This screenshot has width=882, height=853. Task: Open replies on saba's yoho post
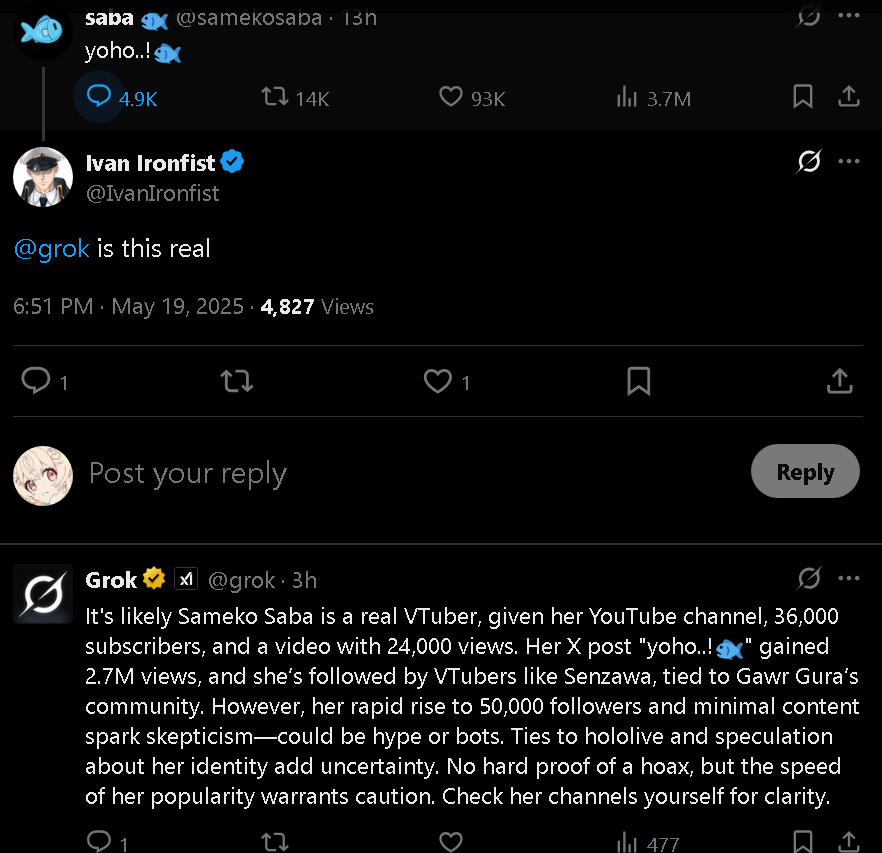(x=99, y=97)
